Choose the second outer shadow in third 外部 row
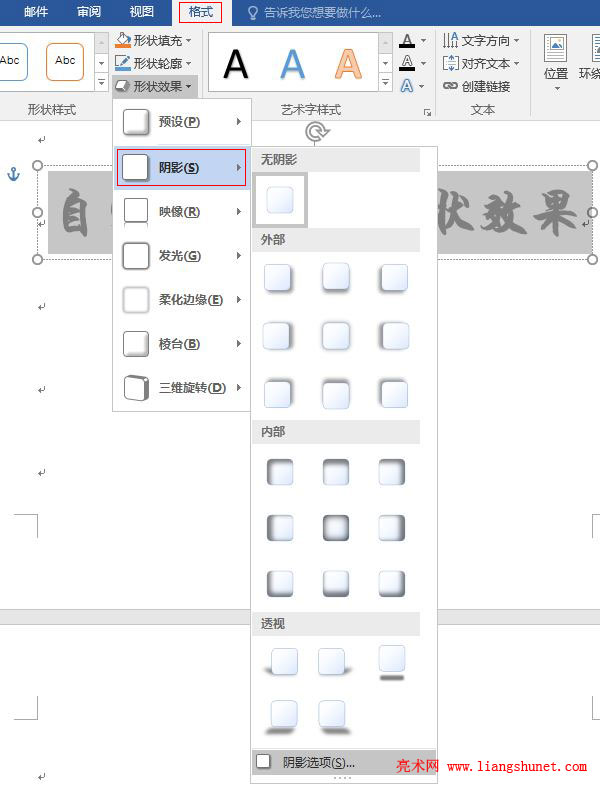600x787 pixels. click(x=336, y=394)
